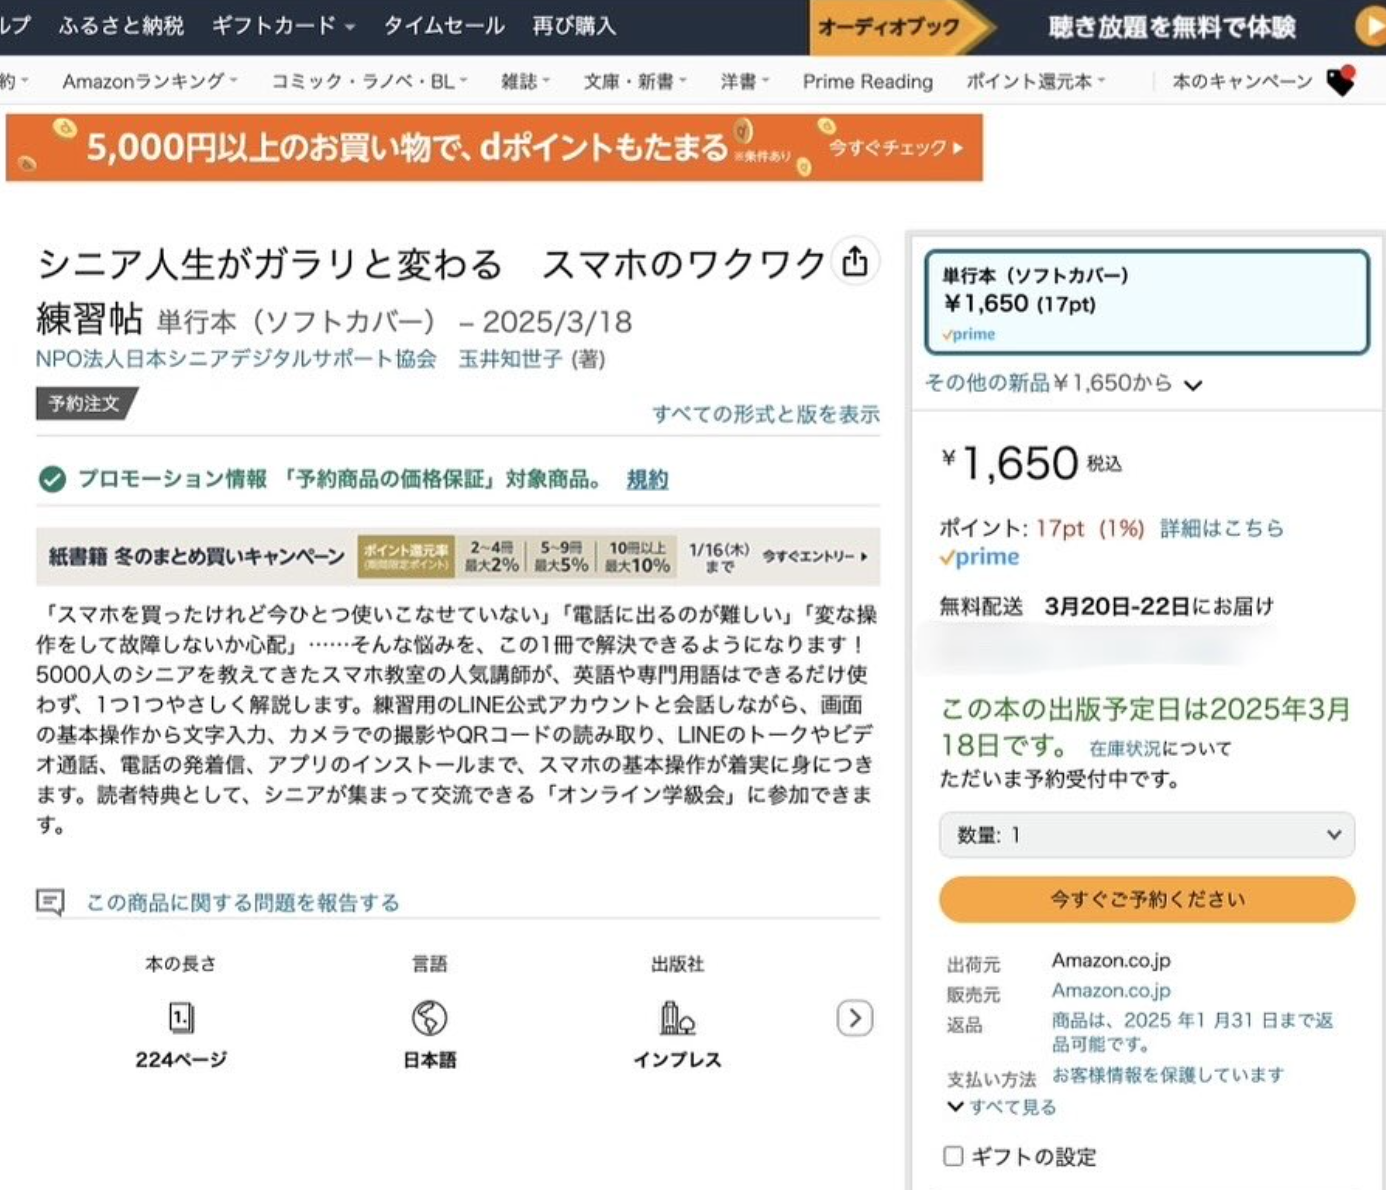Click the 3月20日-22日にお届け delivery text

click(1159, 606)
